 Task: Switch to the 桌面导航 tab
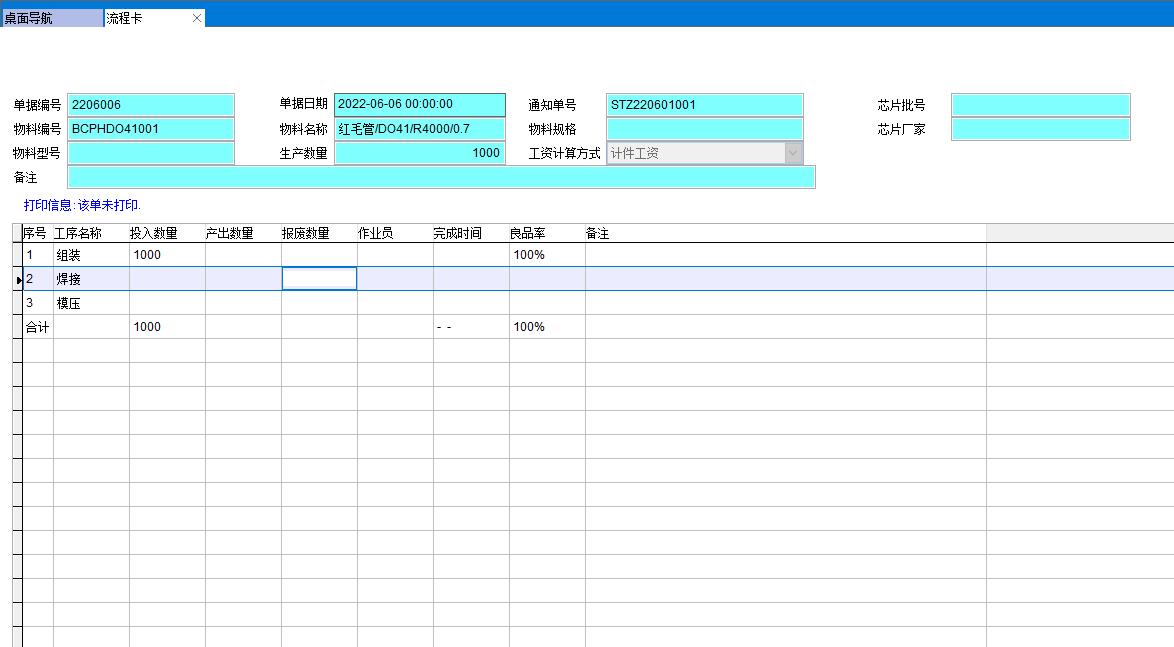coord(50,18)
